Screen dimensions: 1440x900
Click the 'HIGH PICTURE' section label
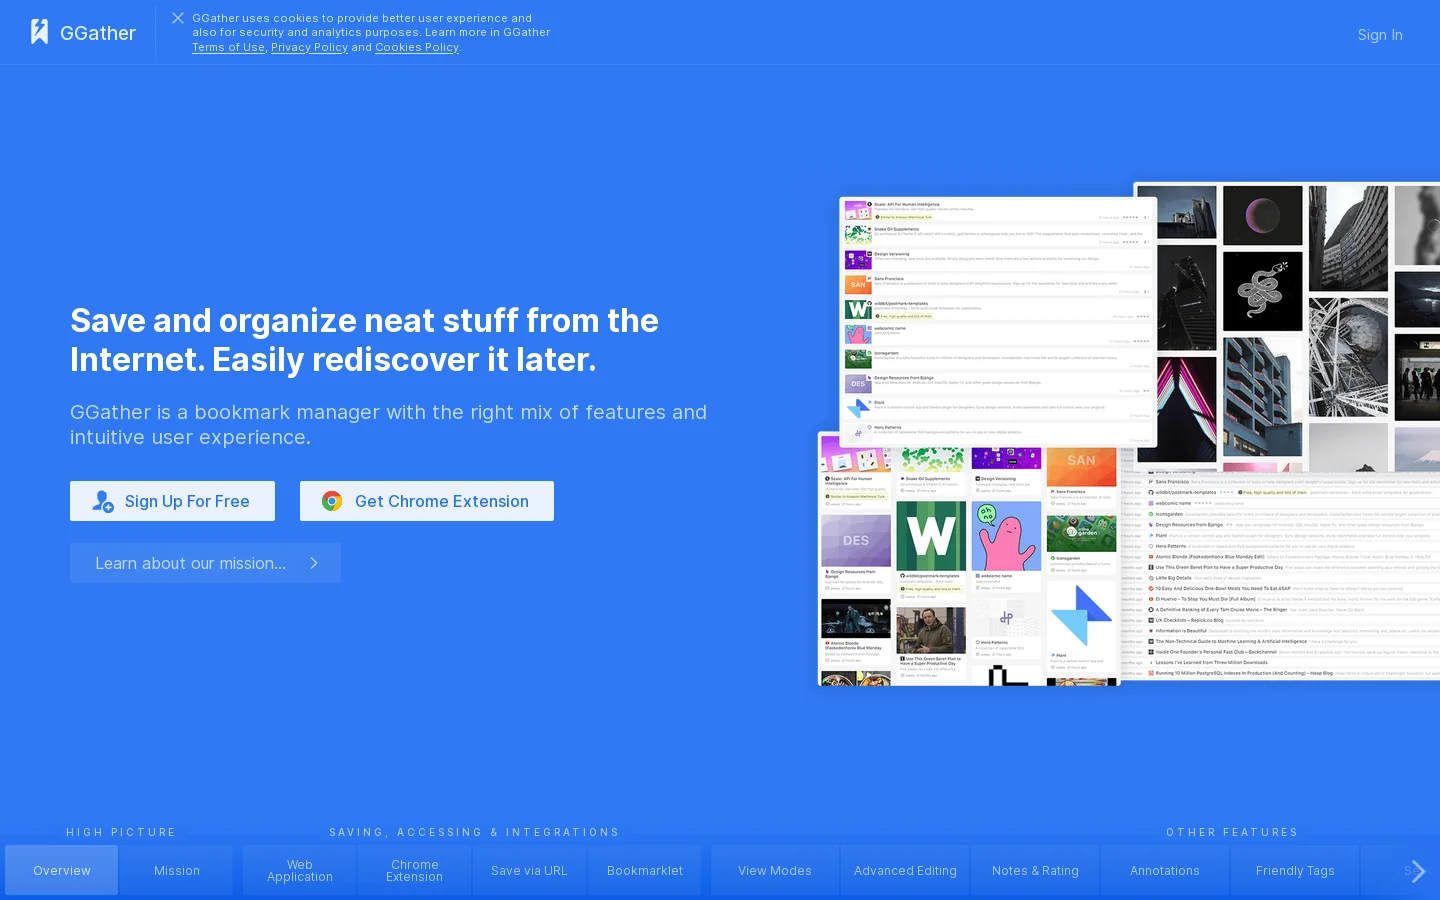pyautogui.click(x=121, y=832)
